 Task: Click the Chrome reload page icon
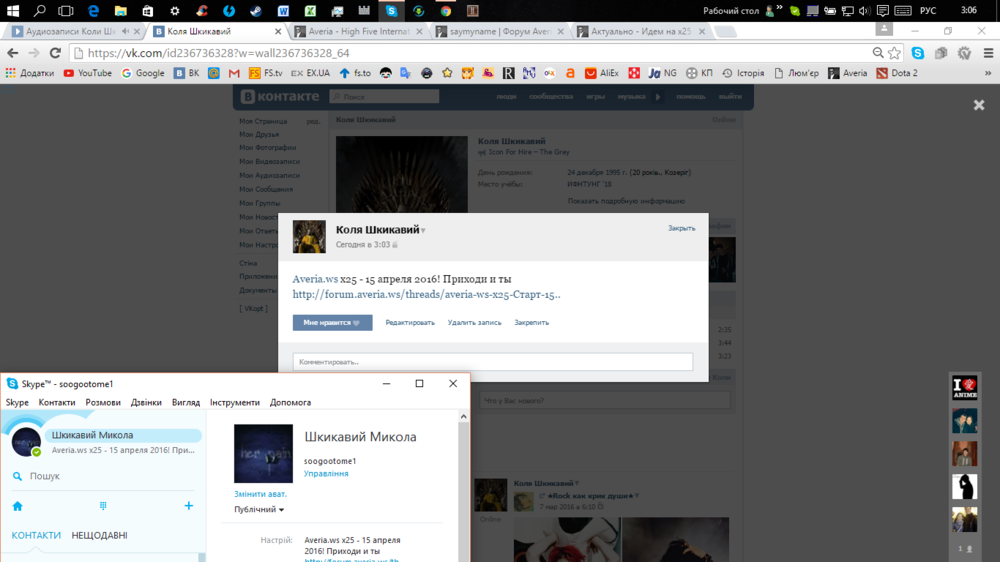(55, 53)
